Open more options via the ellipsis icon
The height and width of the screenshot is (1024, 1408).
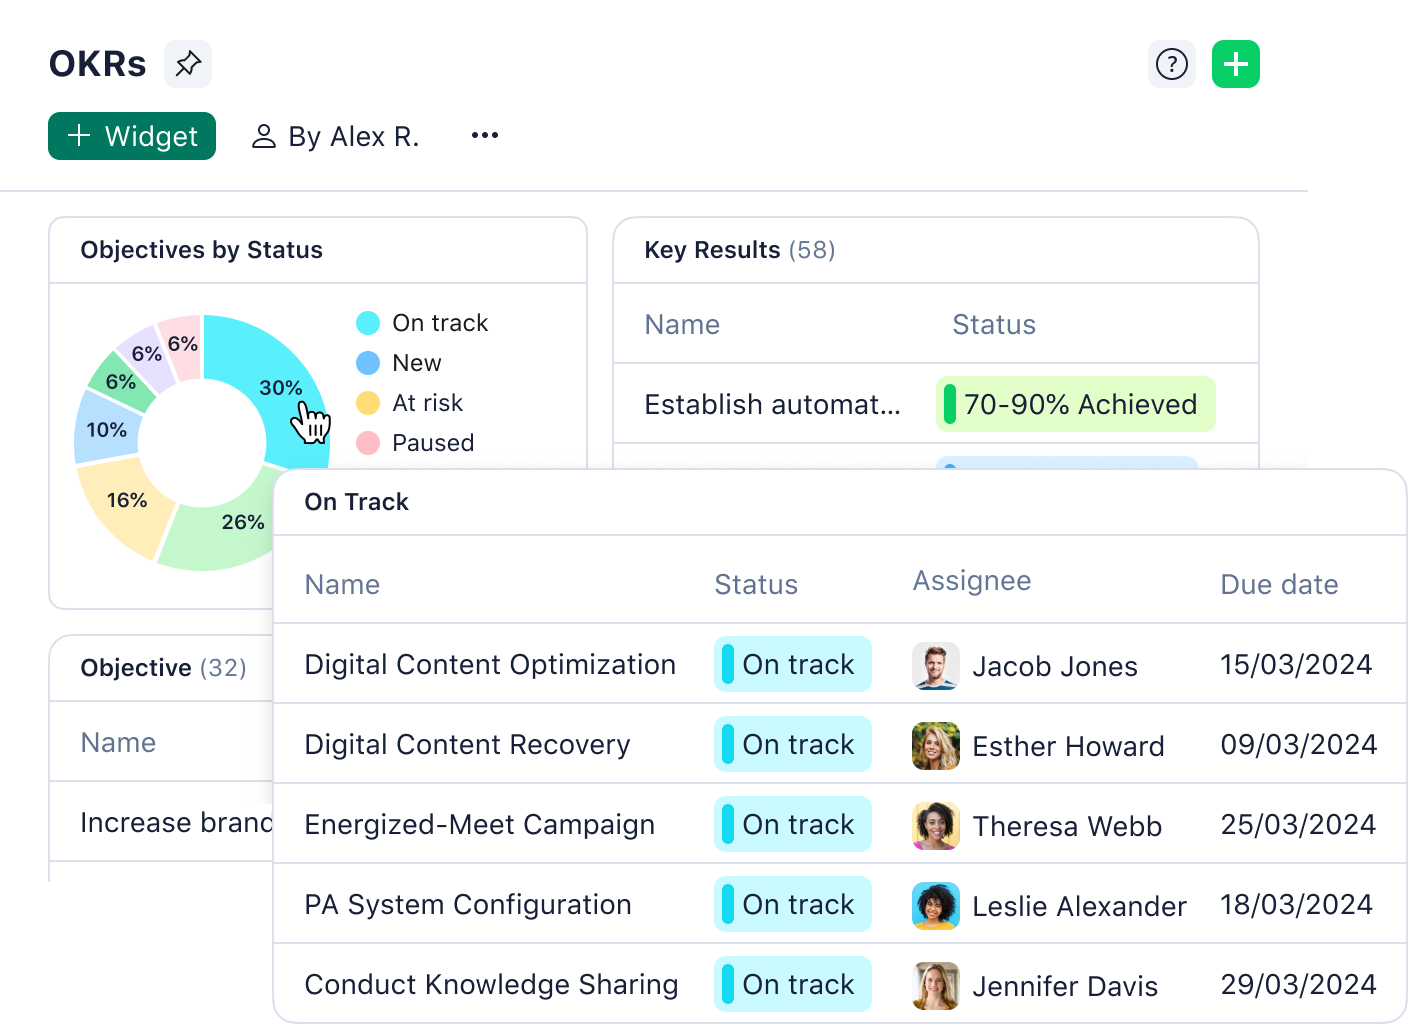click(x=484, y=135)
